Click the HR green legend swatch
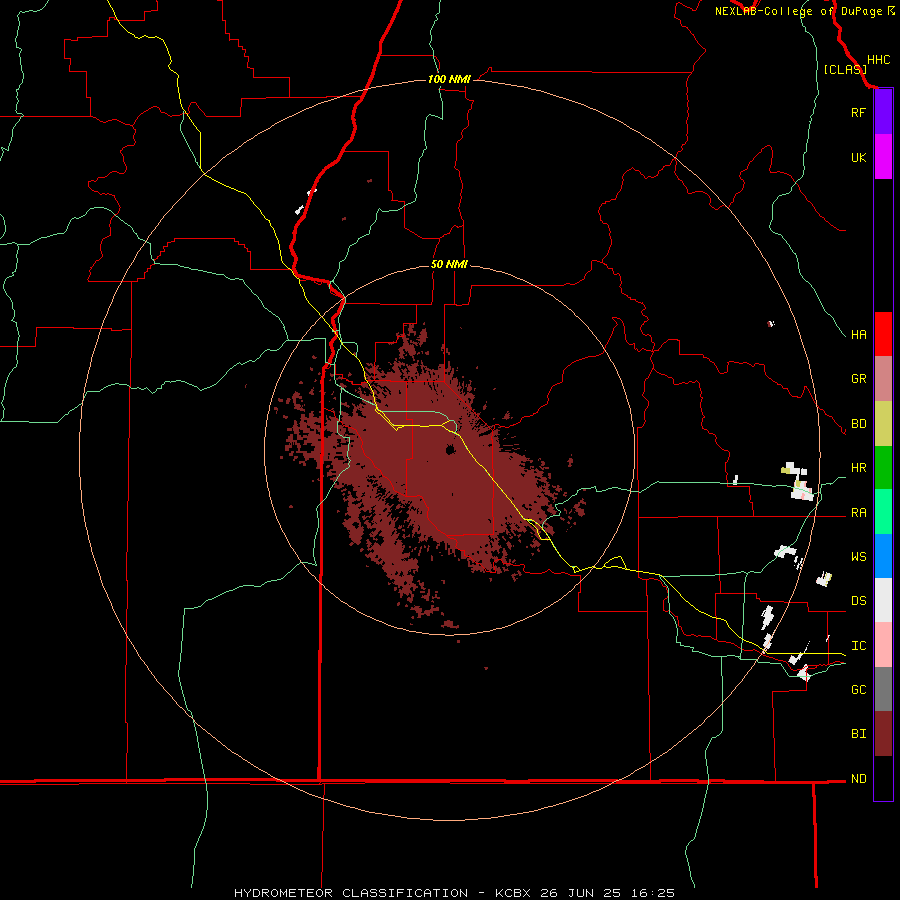 883,468
